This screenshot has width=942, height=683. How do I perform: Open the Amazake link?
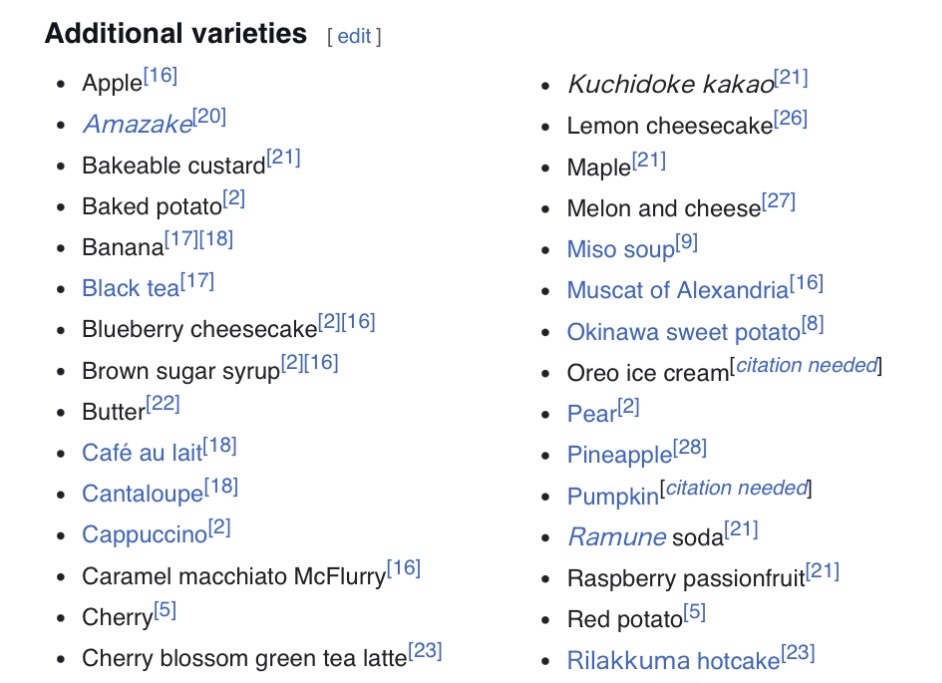click(x=137, y=124)
